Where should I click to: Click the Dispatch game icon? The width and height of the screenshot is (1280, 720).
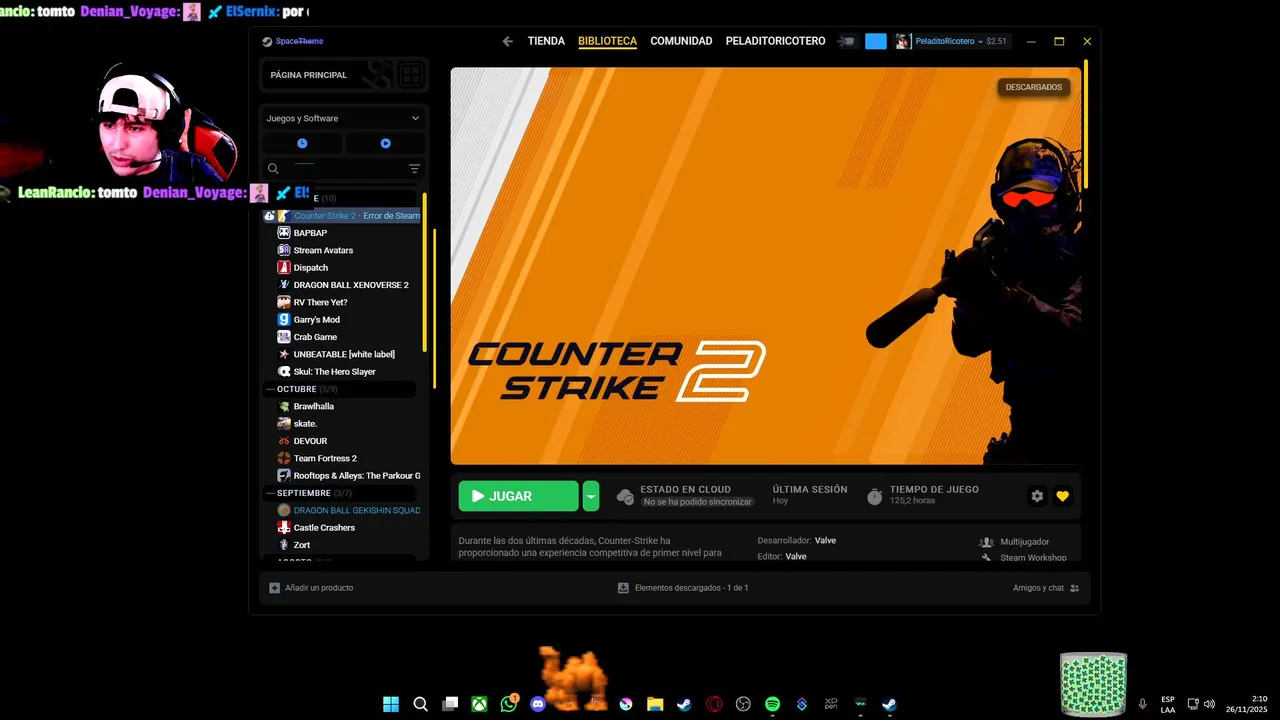point(284,267)
